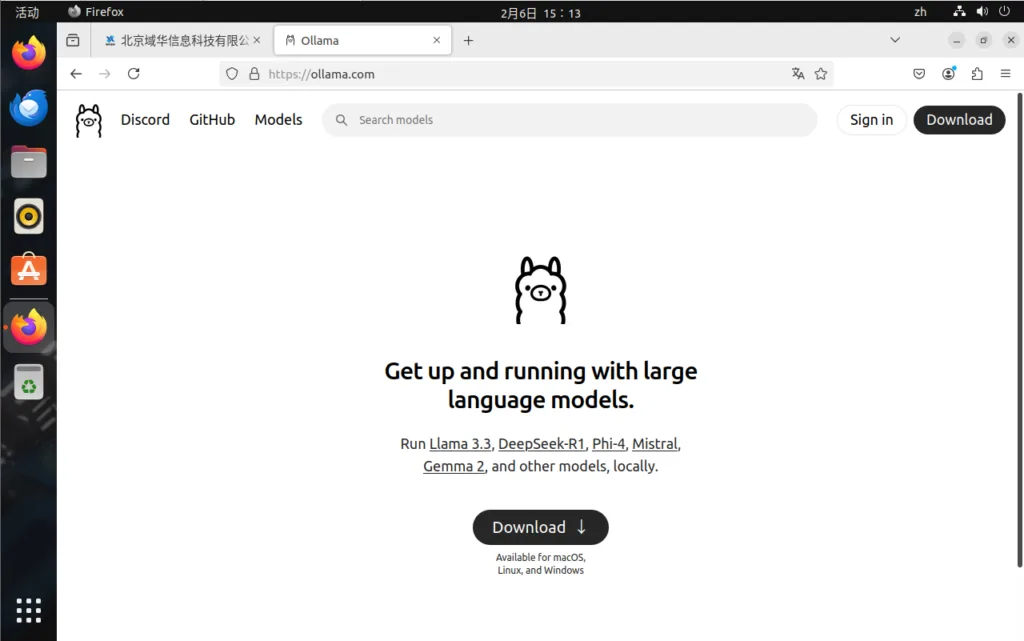Viewport: 1024px width, 641px height.
Task: Open the clock showing 2月6日 15:13
Action: pos(541,12)
